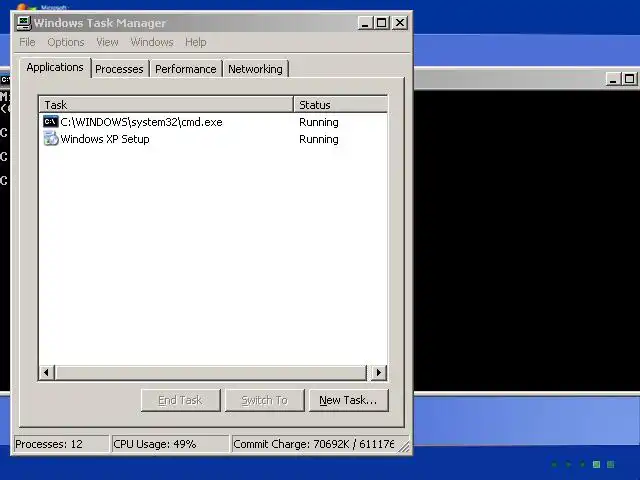Click the Running status of cmd.exe
Viewport: 640px width, 480px height.
(x=319, y=122)
